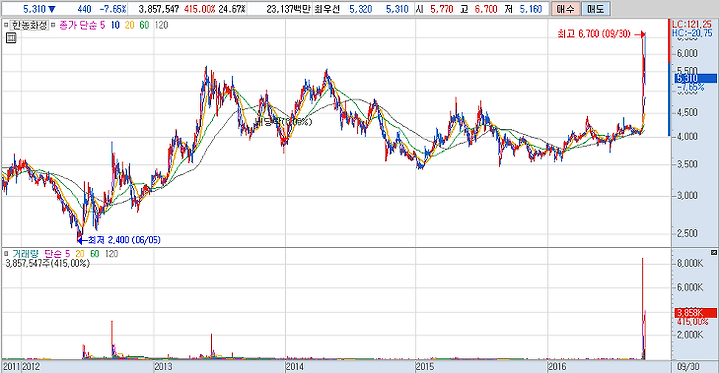Image resolution: width=720 pixels, height=373 pixels.
Task: Select the 2013 year label on time axis
Action: 163,367
